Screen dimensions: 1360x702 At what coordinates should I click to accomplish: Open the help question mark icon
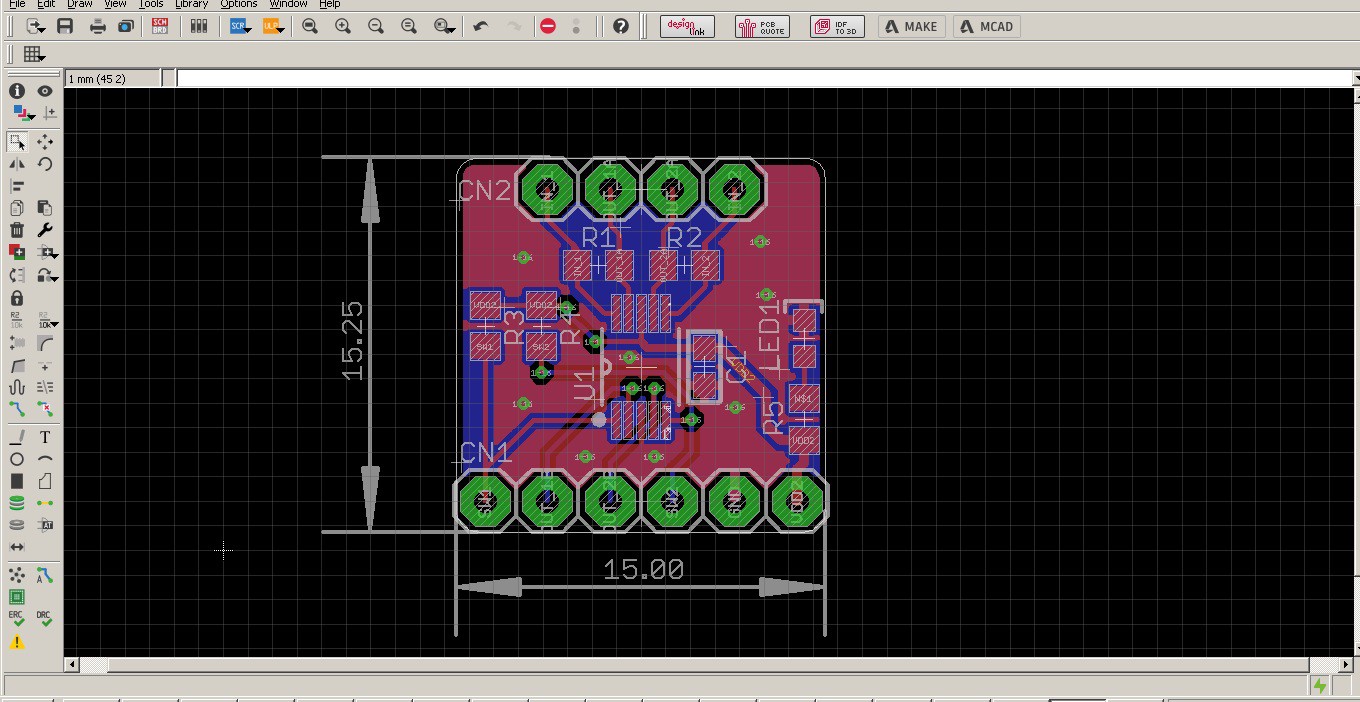(x=621, y=27)
